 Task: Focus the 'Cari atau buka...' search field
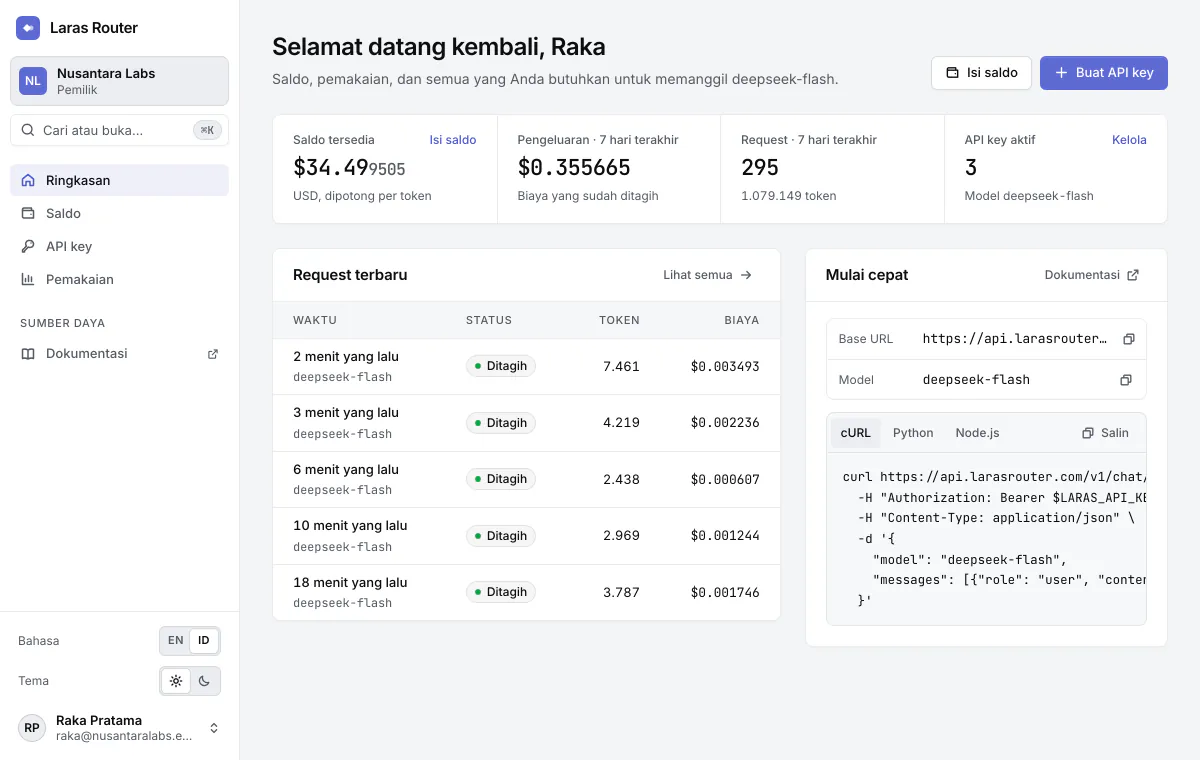coord(119,130)
